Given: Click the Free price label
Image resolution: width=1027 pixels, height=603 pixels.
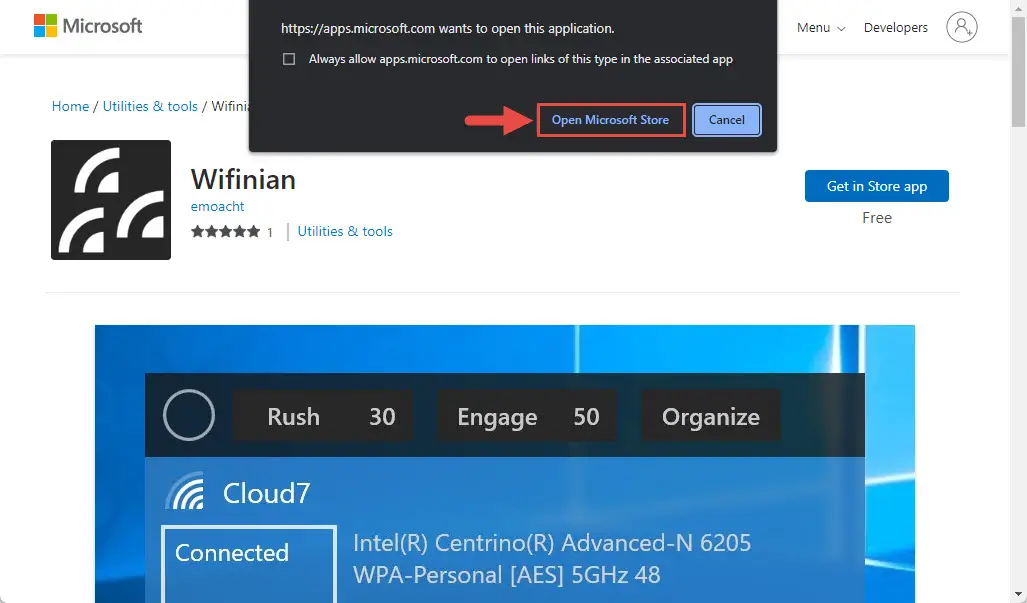Looking at the screenshot, I should click(876, 217).
